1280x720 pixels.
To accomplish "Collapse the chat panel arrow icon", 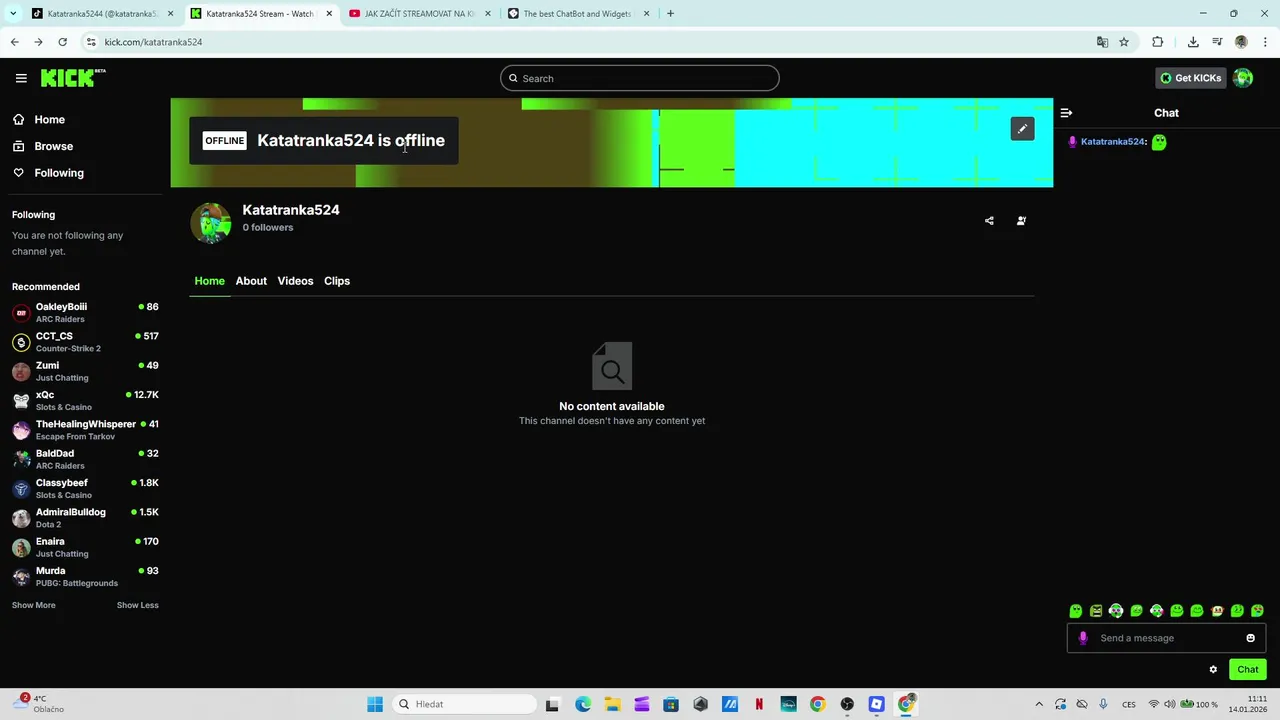I will [1066, 113].
